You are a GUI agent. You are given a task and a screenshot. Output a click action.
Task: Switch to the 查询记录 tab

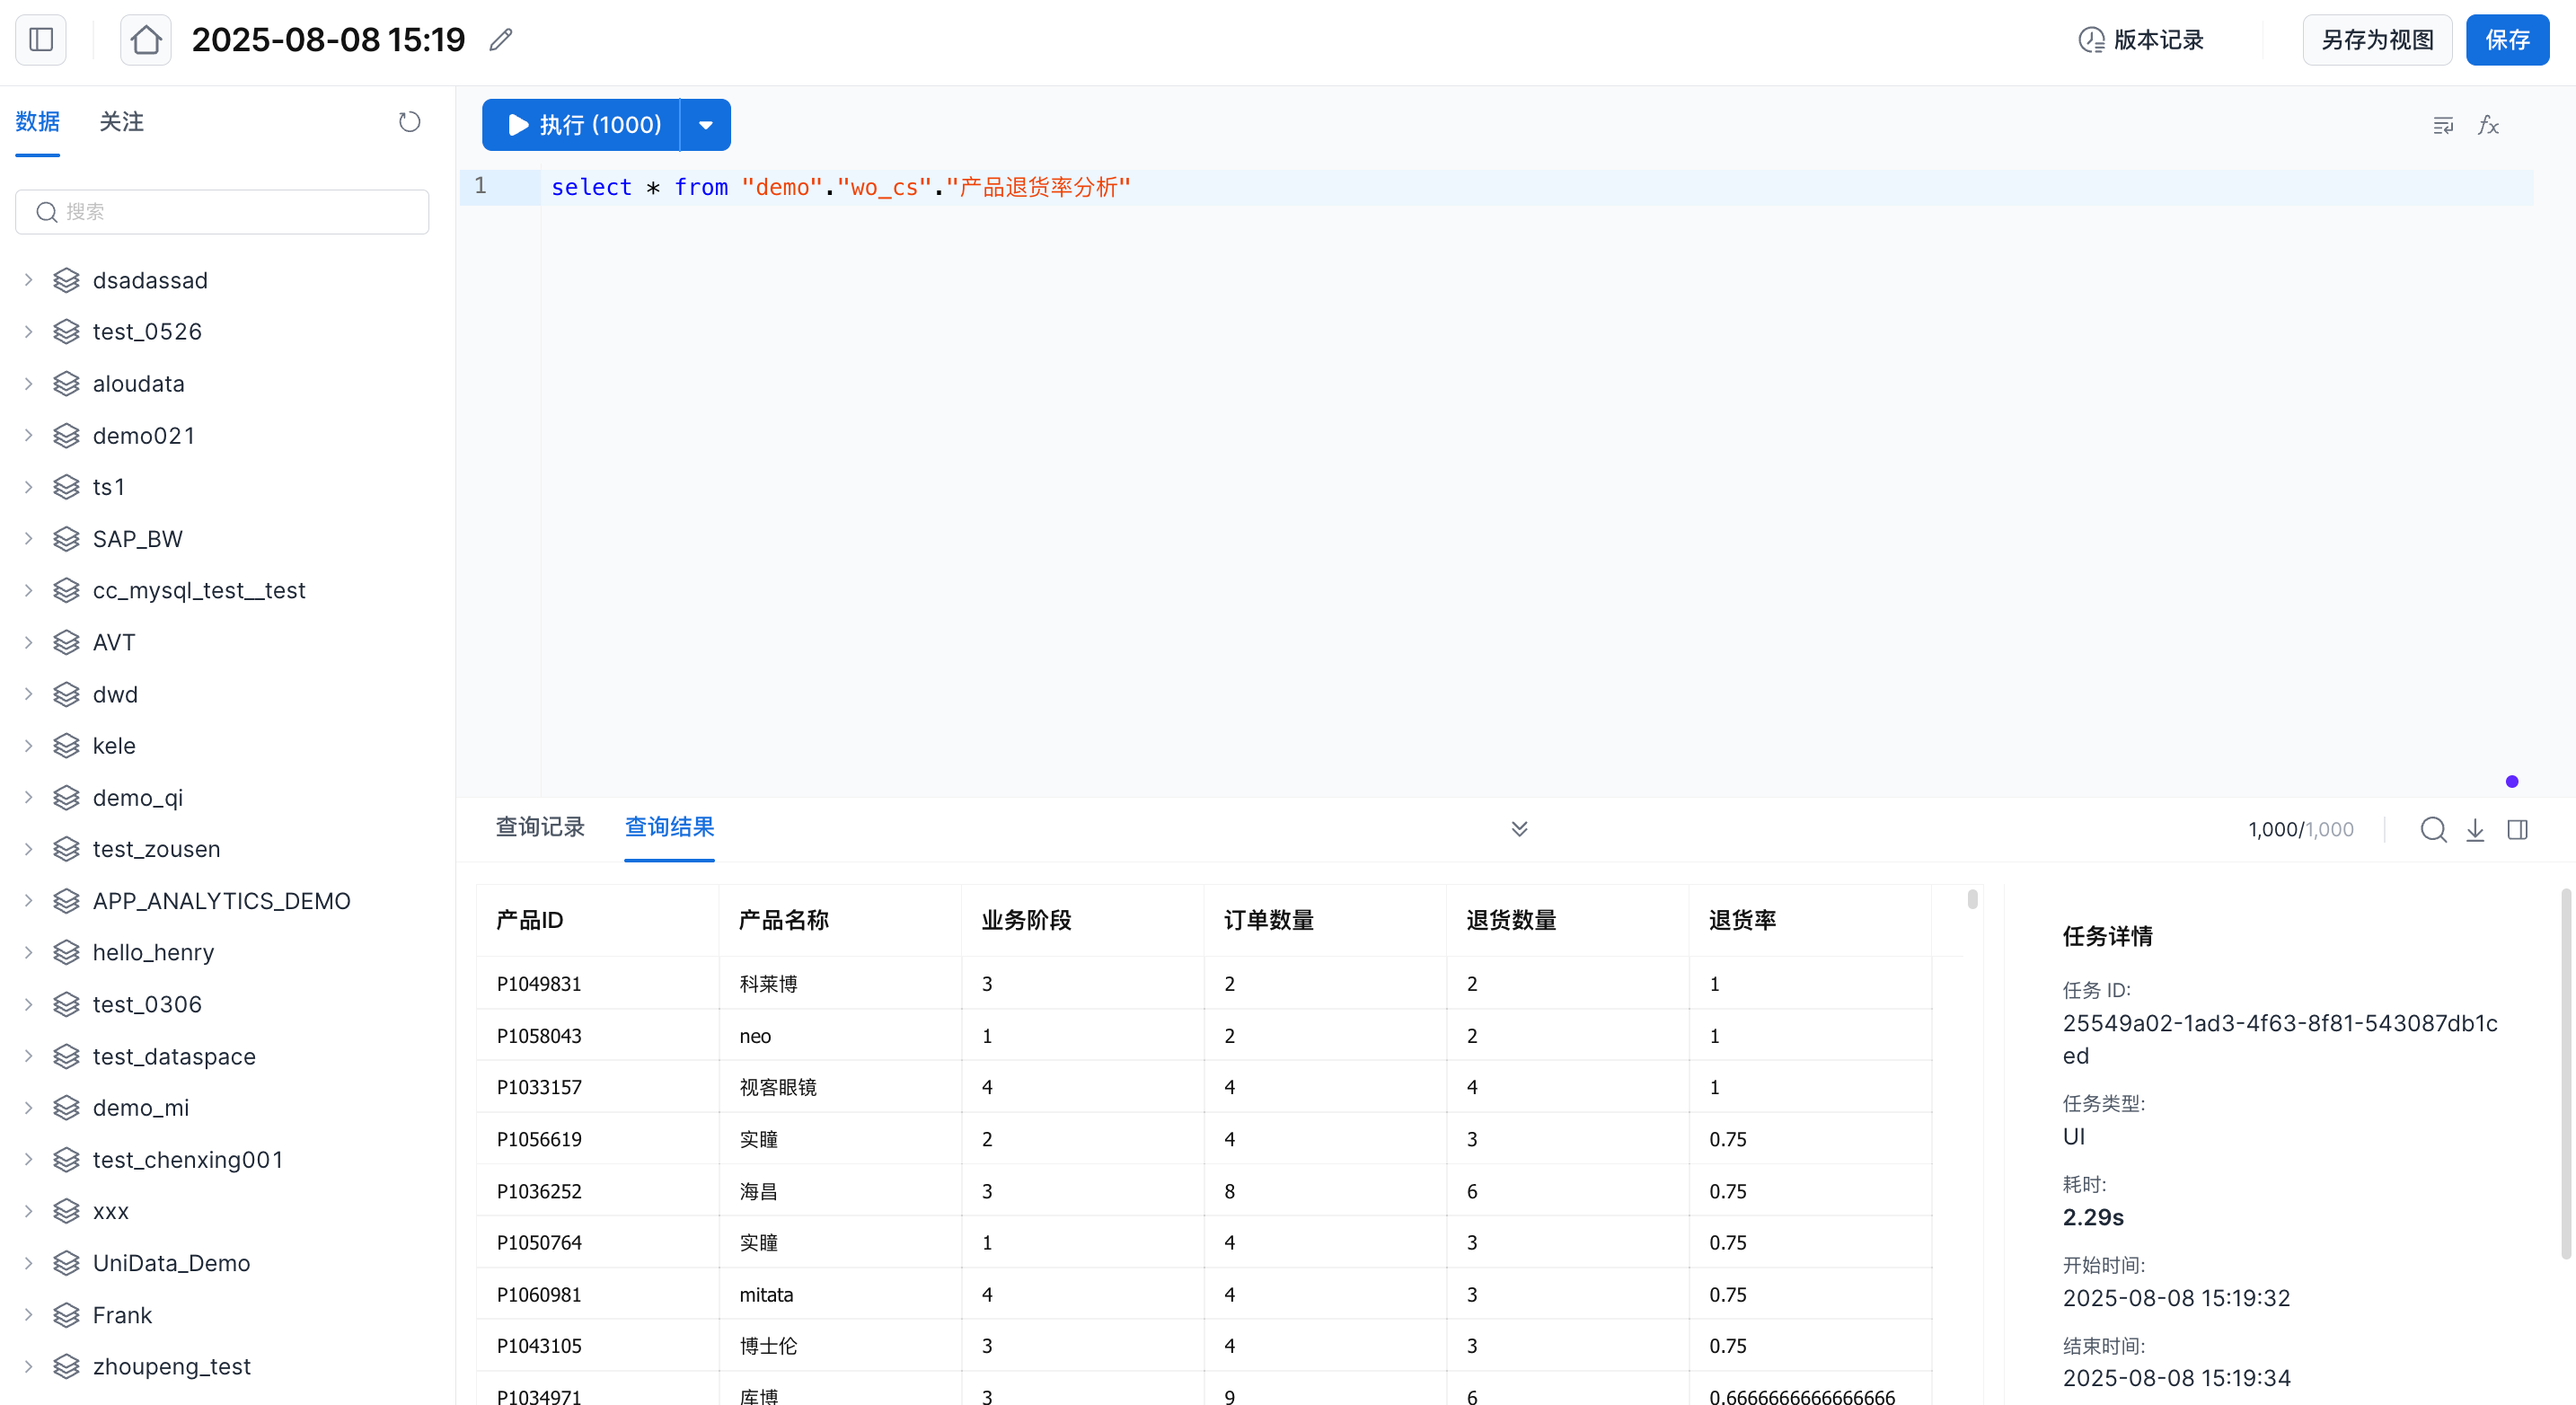(x=540, y=827)
